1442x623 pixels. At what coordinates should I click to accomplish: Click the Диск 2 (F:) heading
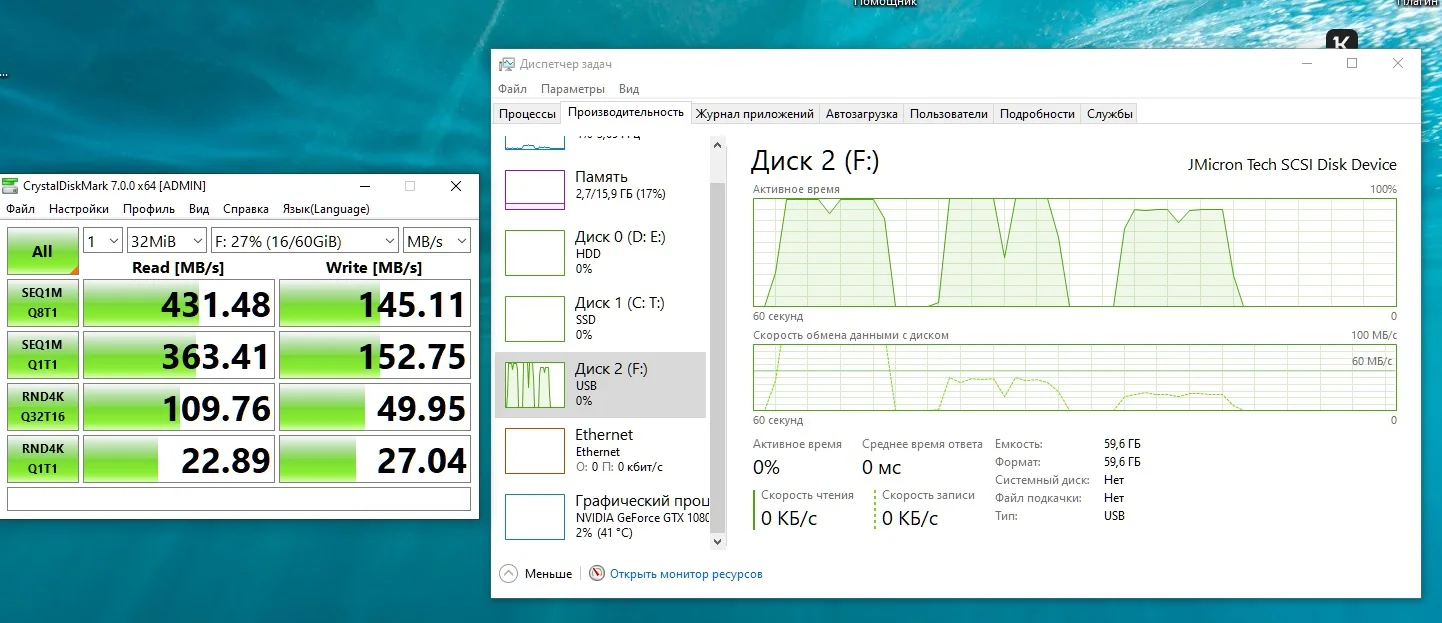click(815, 160)
